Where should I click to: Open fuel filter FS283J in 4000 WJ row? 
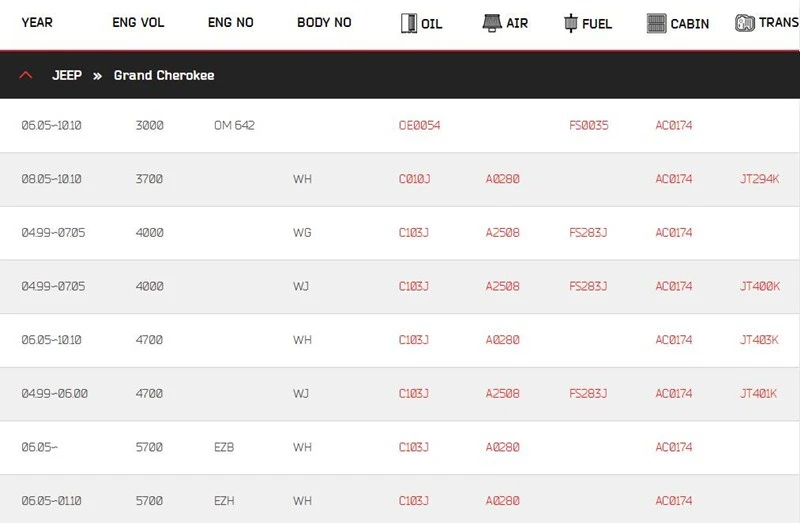click(x=588, y=286)
